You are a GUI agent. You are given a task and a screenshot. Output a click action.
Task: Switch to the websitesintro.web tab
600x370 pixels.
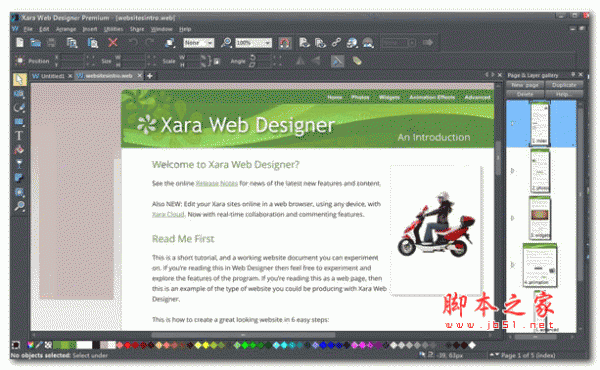click(x=109, y=76)
